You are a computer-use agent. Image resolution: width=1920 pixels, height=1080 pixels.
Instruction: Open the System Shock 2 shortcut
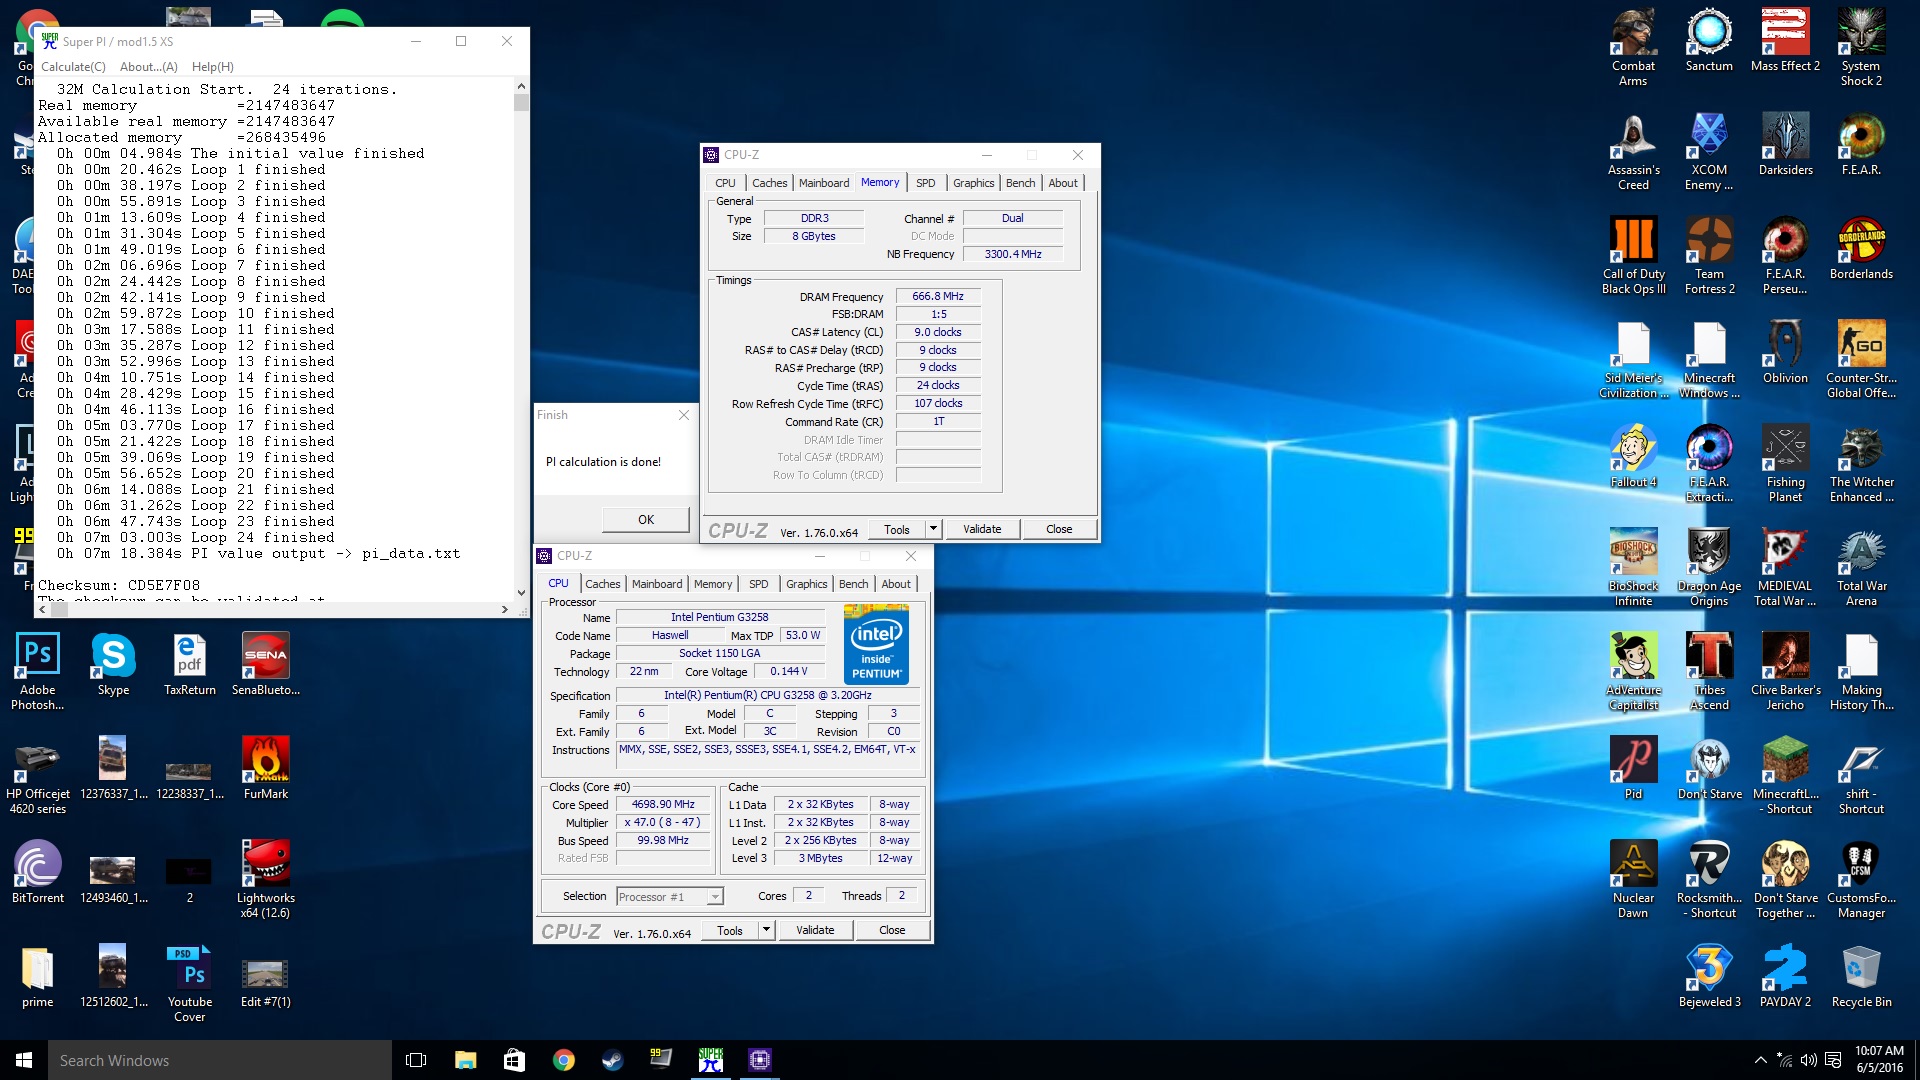(1861, 47)
